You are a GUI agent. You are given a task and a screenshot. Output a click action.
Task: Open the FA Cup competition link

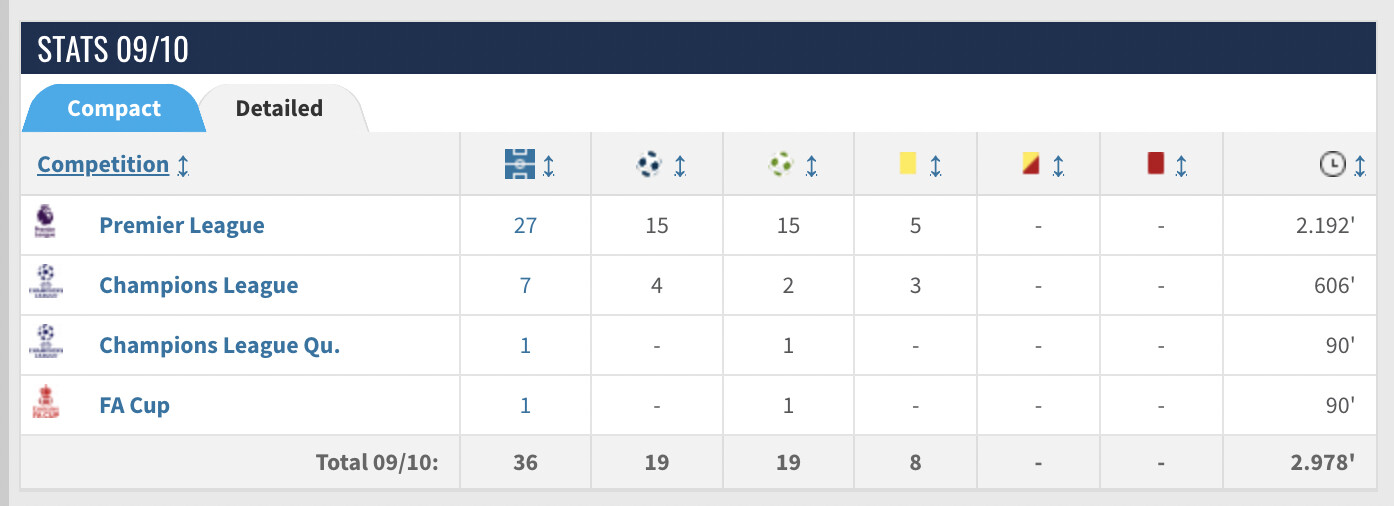[135, 405]
